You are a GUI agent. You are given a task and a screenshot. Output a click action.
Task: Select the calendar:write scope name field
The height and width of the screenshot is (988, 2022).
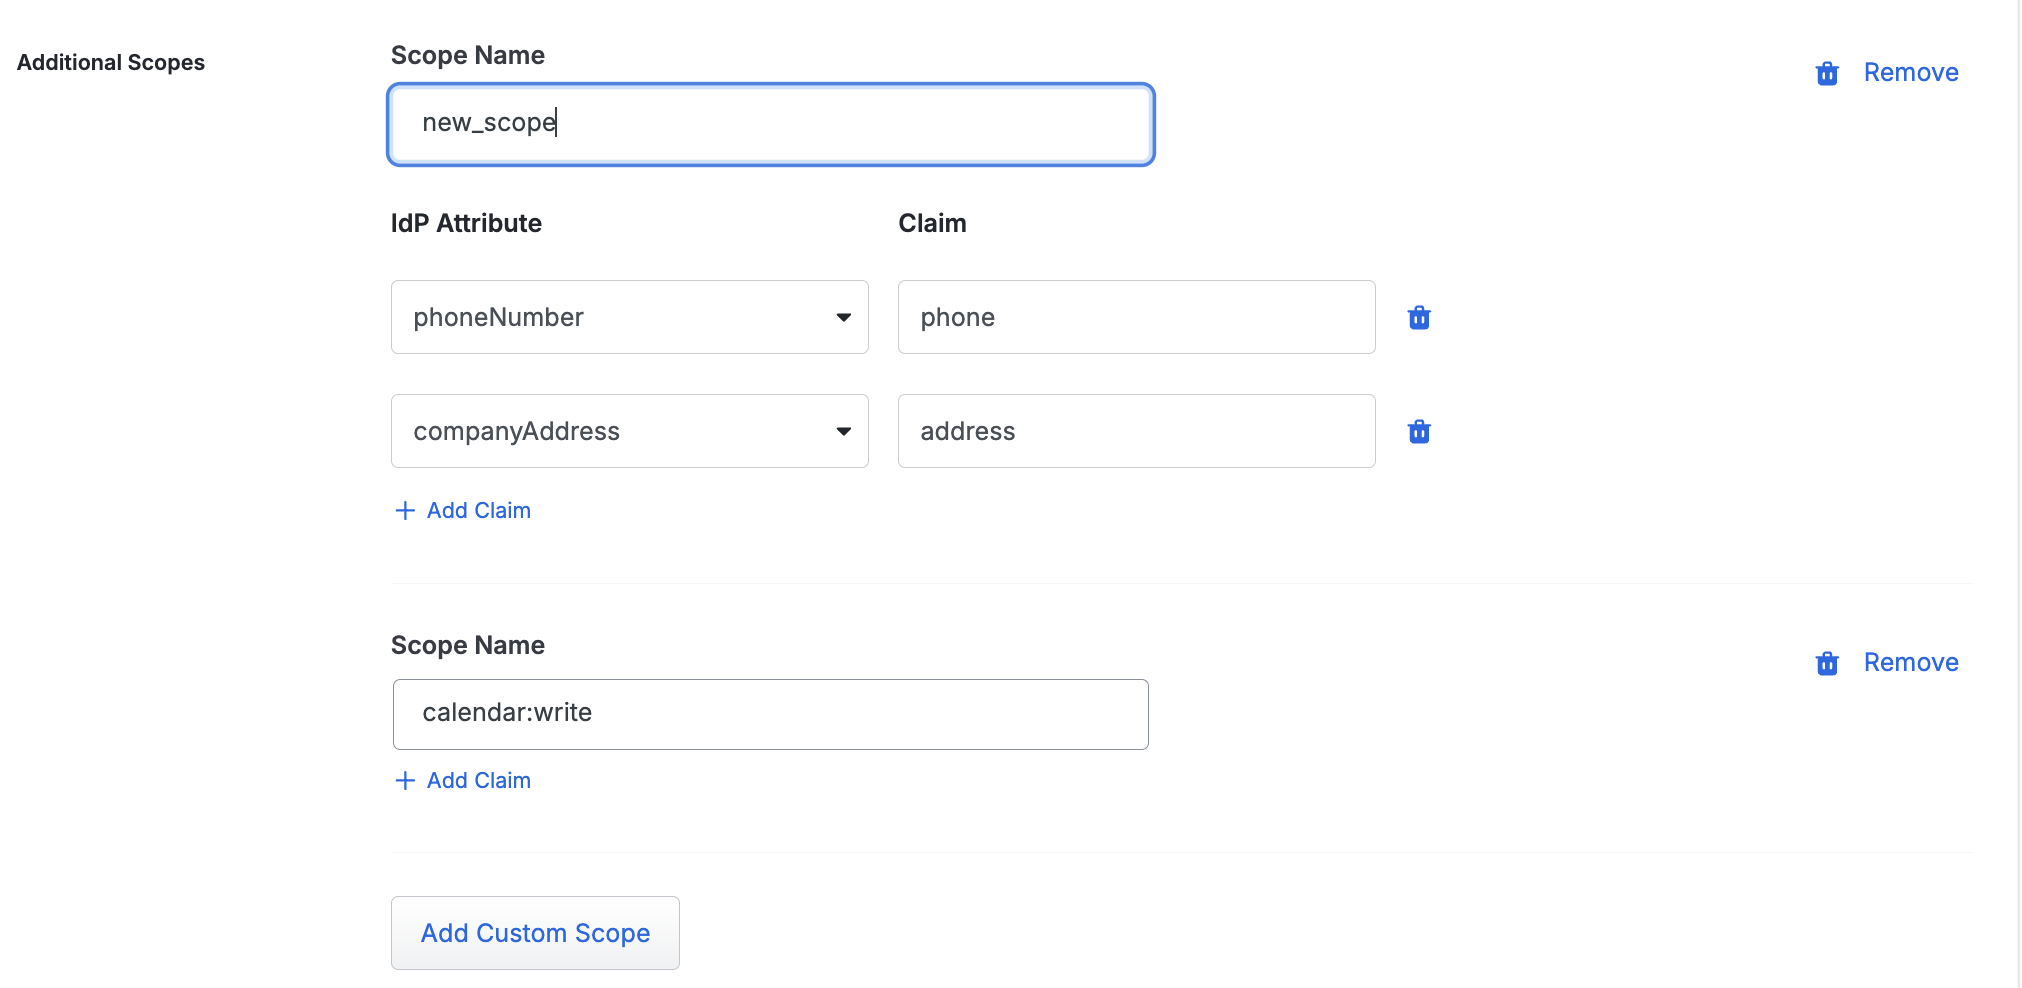tap(768, 713)
